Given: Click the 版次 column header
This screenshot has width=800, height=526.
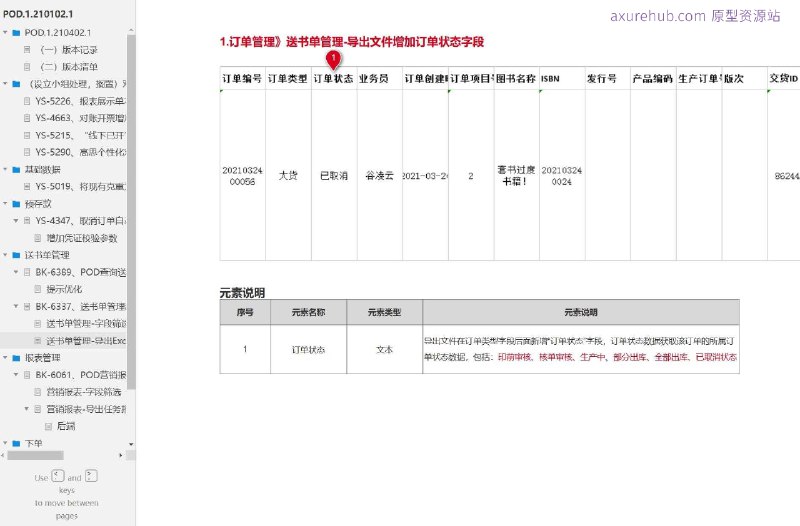Looking at the screenshot, I should 745,79.
